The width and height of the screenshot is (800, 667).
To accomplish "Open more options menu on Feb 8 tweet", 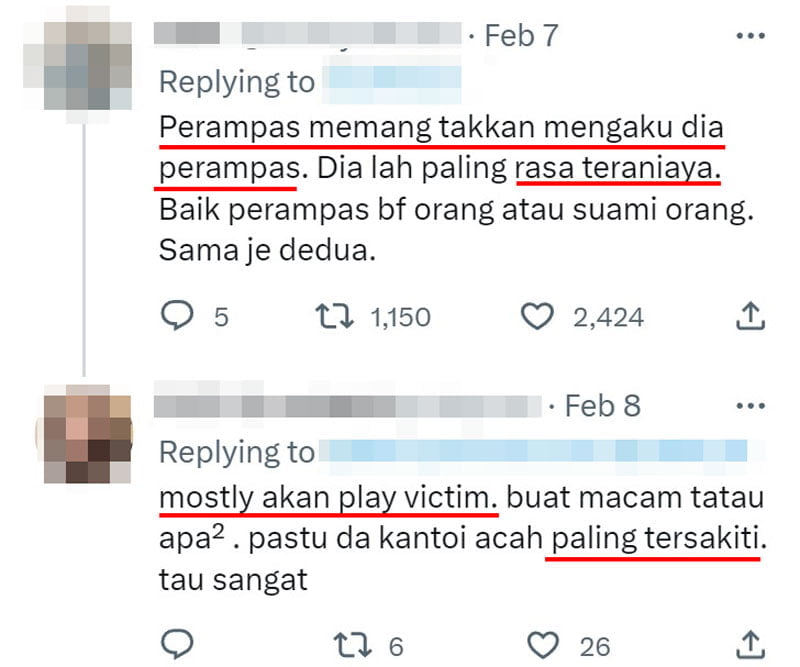I will 751,406.
